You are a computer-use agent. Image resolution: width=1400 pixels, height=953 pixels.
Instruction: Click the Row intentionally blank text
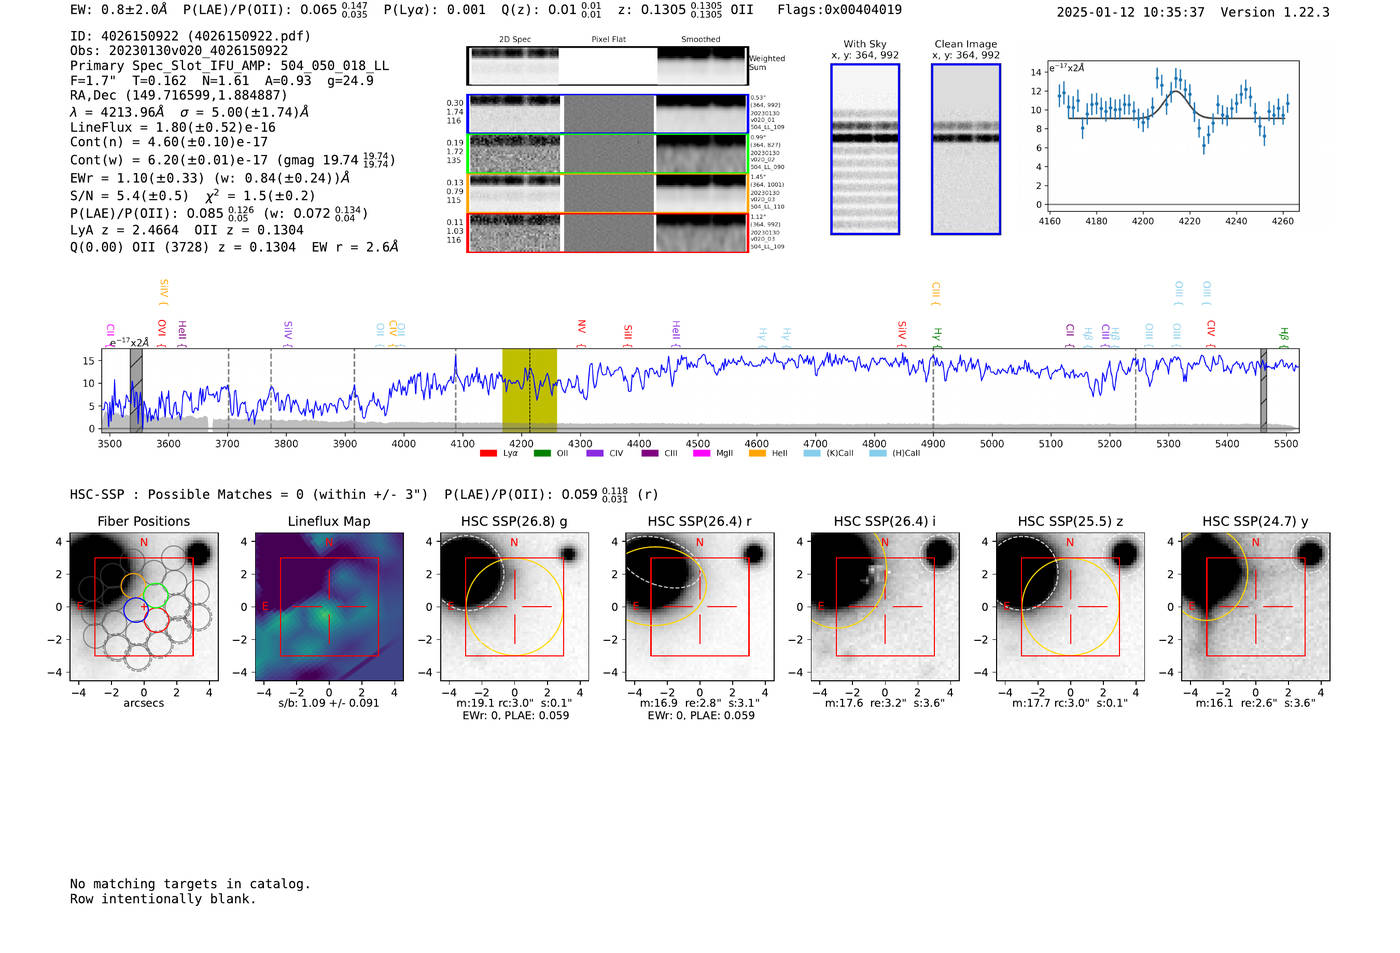tap(163, 898)
